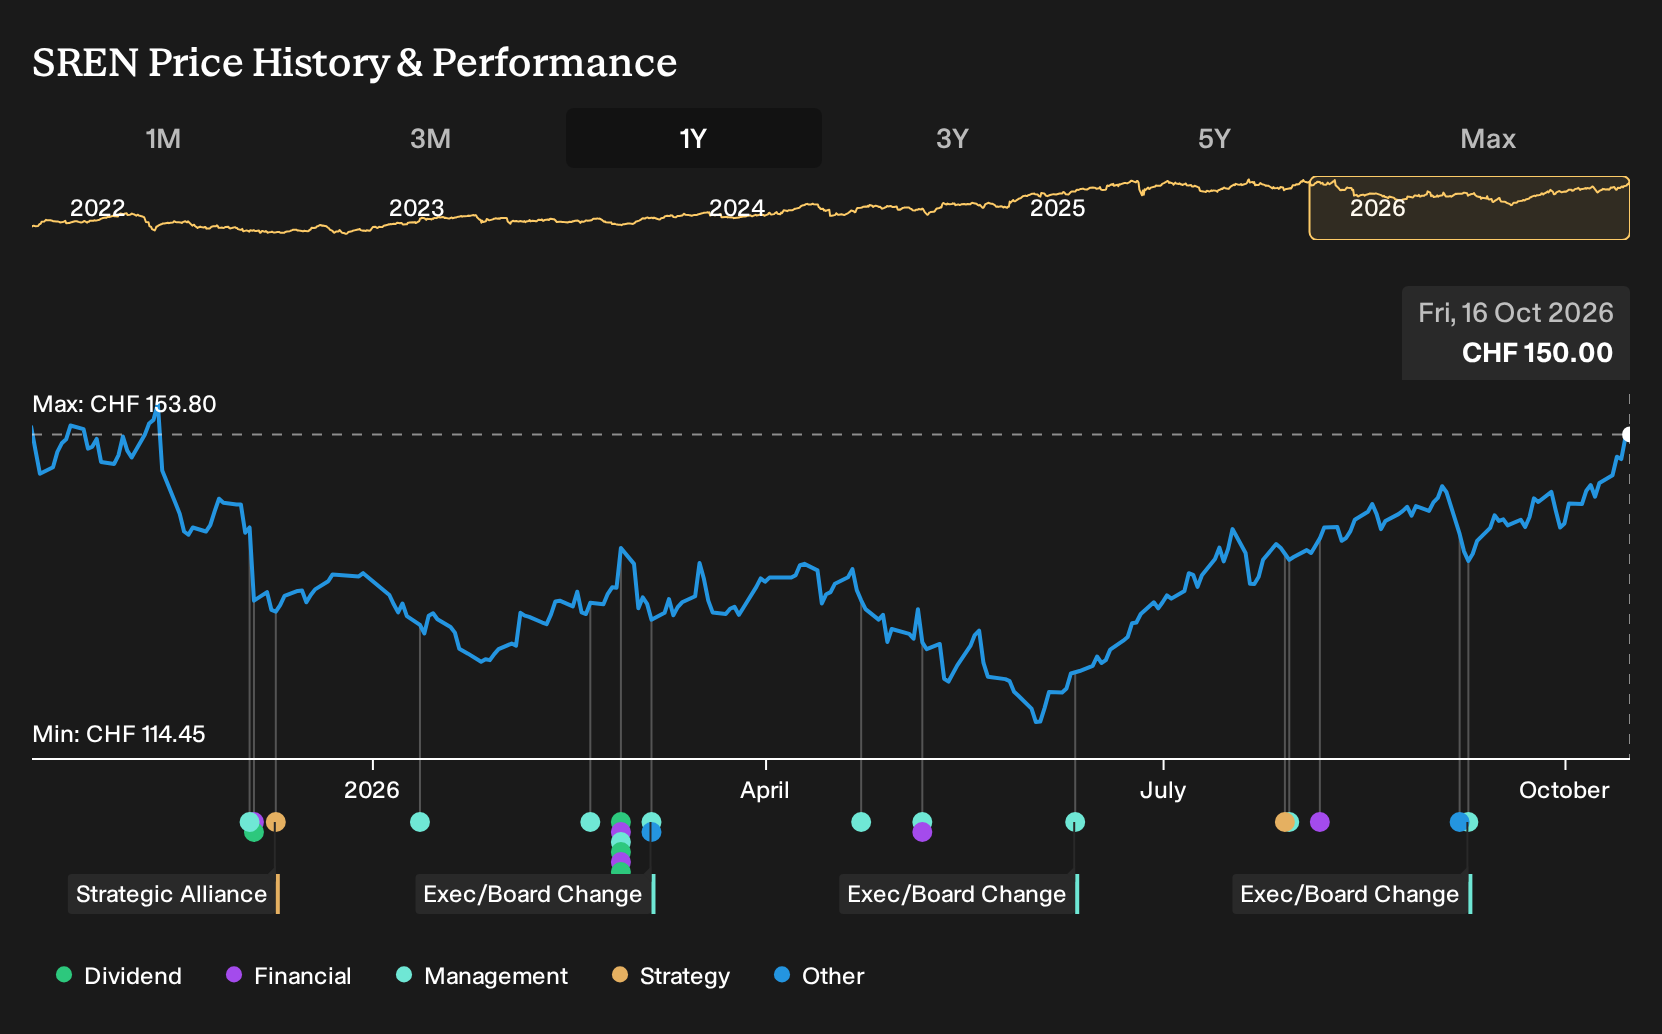Click the October axis label
Image resolution: width=1662 pixels, height=1034 pixels.
(x=1564, y=790)
